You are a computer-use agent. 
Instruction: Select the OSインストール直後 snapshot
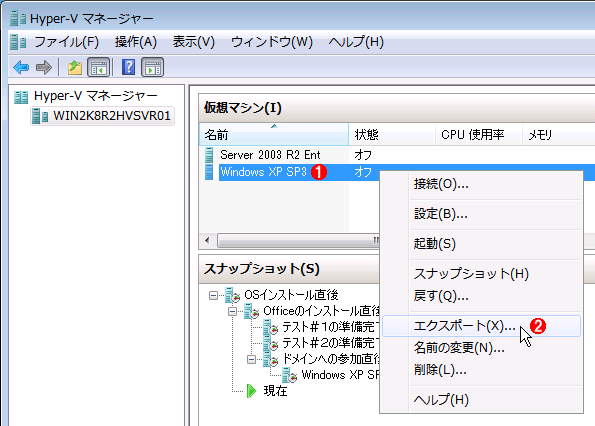(291, 295)
